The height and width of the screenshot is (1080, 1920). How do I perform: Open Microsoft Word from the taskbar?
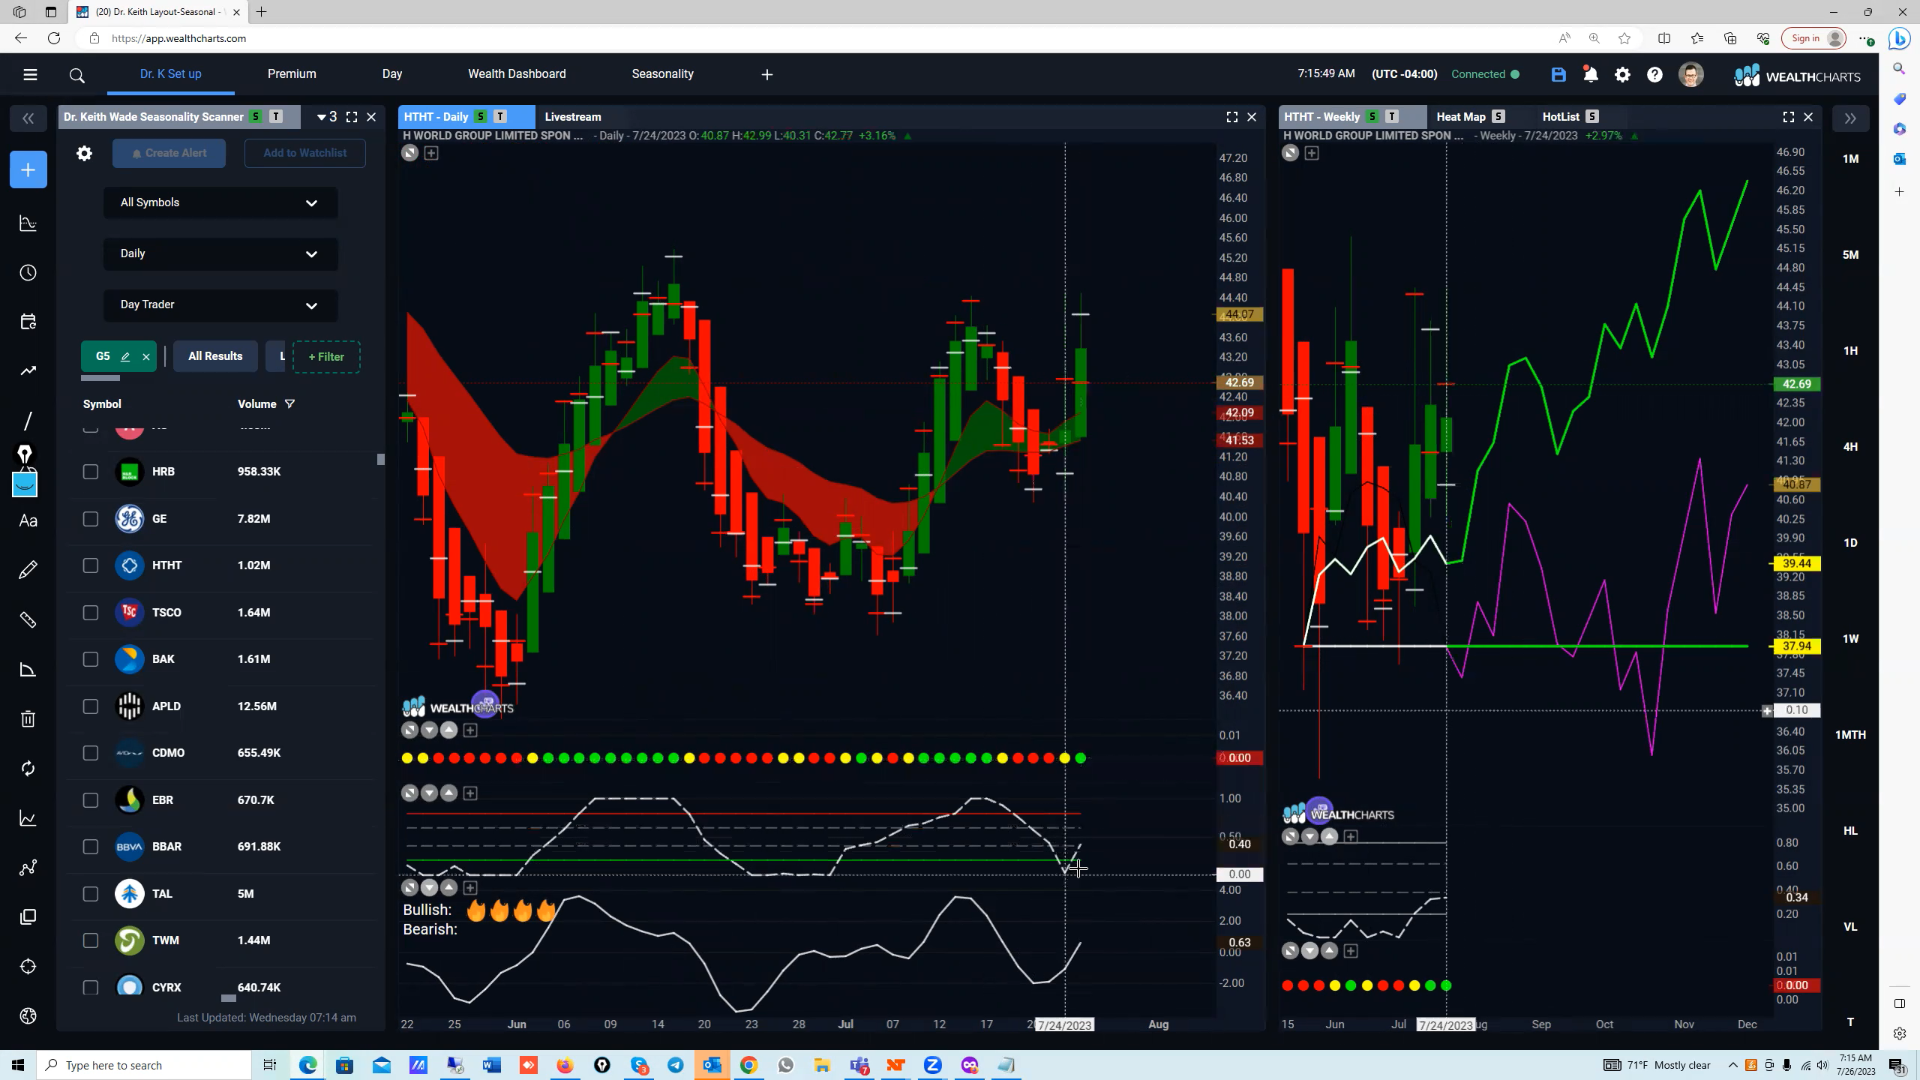[491, 1065]
